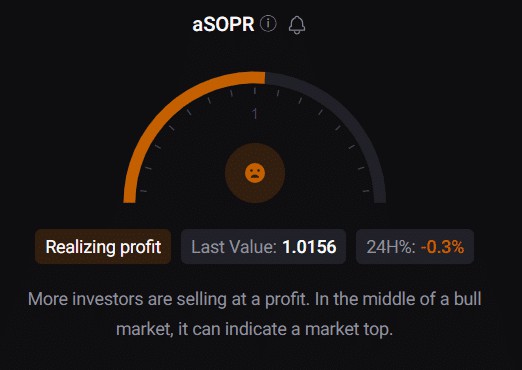This screenshot has height=370, width=522.
Task: Click the 1.0156 bold value text
Action: (x=309, y=247)
